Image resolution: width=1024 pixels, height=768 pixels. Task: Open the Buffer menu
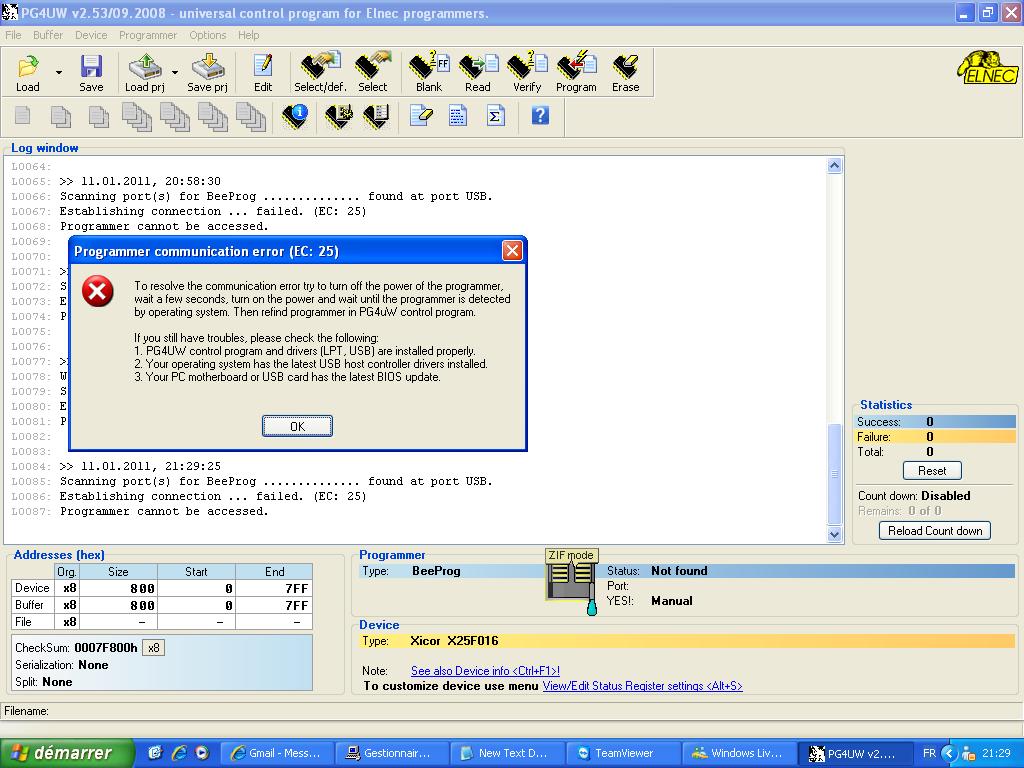[x=48, y=35]
